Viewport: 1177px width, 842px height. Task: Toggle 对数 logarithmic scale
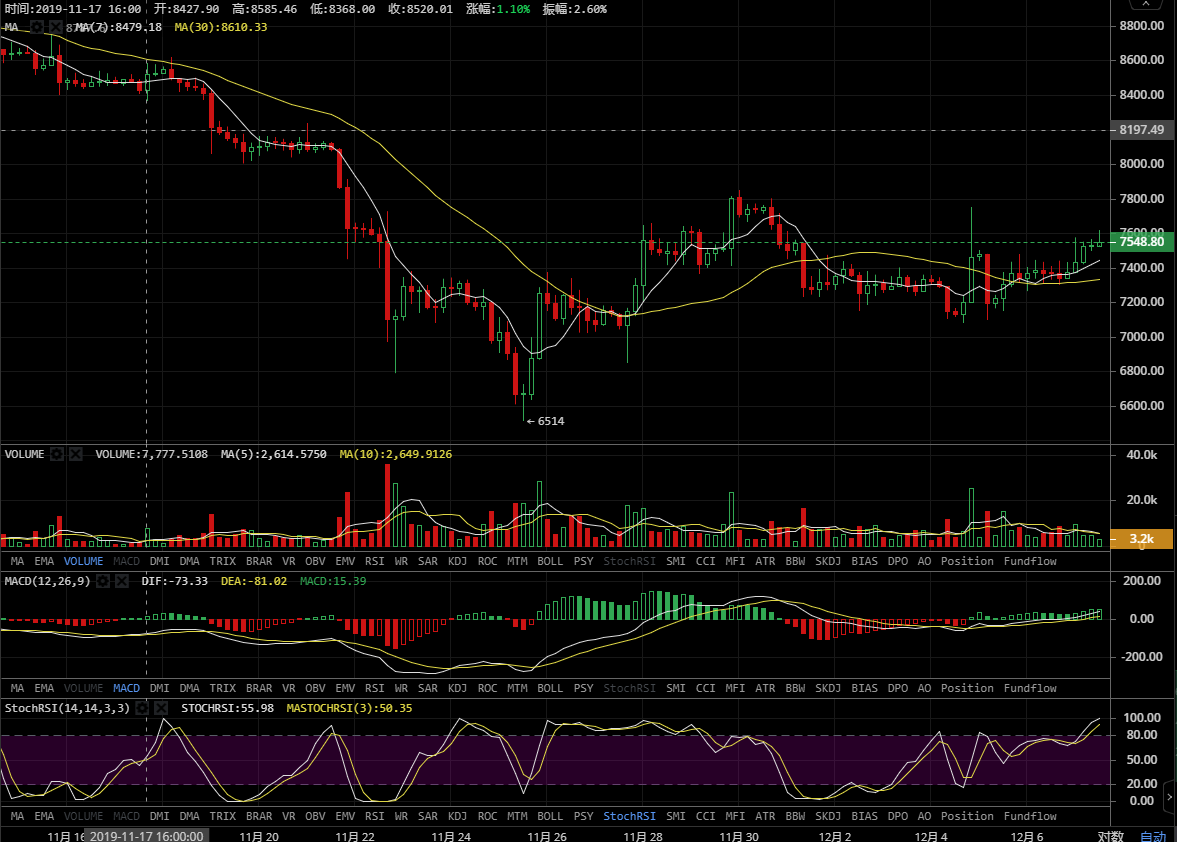pos(1110,836)
